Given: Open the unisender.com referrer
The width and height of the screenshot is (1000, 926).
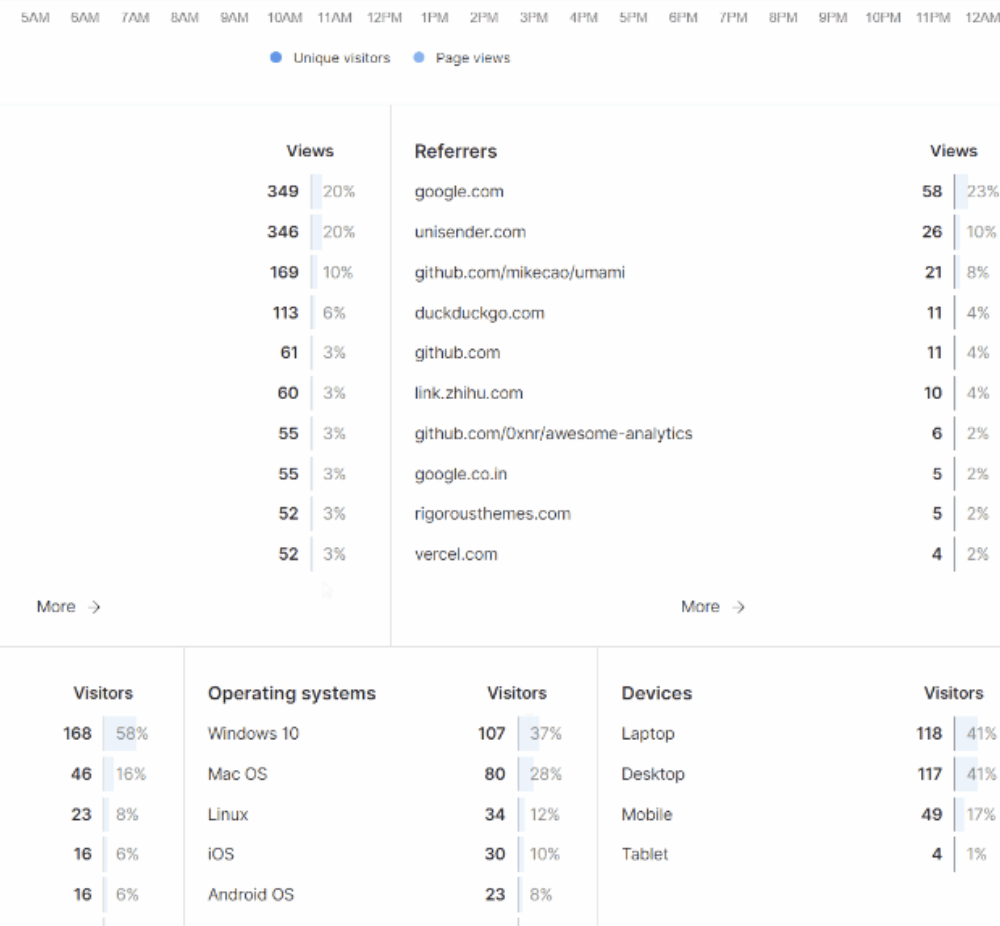Looking at the screenshot, I should pyautogui.click(x=470, y=232).
